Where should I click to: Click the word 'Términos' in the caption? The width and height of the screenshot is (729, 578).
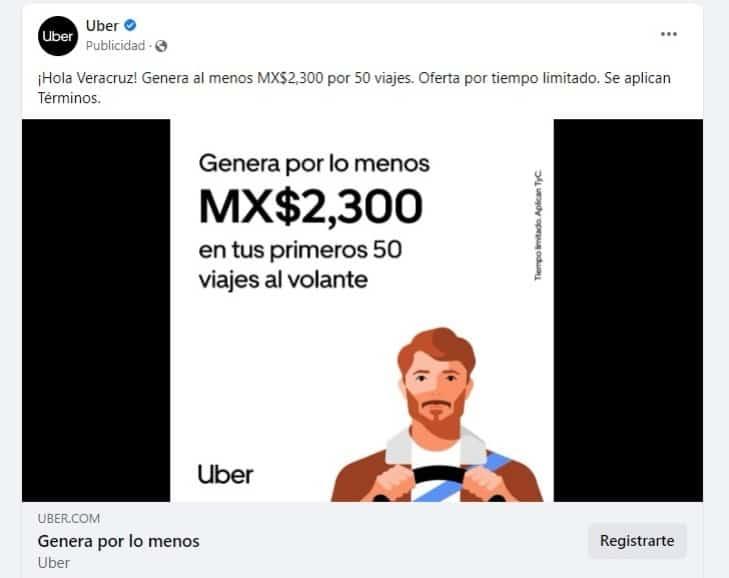[x=69, y=98]
